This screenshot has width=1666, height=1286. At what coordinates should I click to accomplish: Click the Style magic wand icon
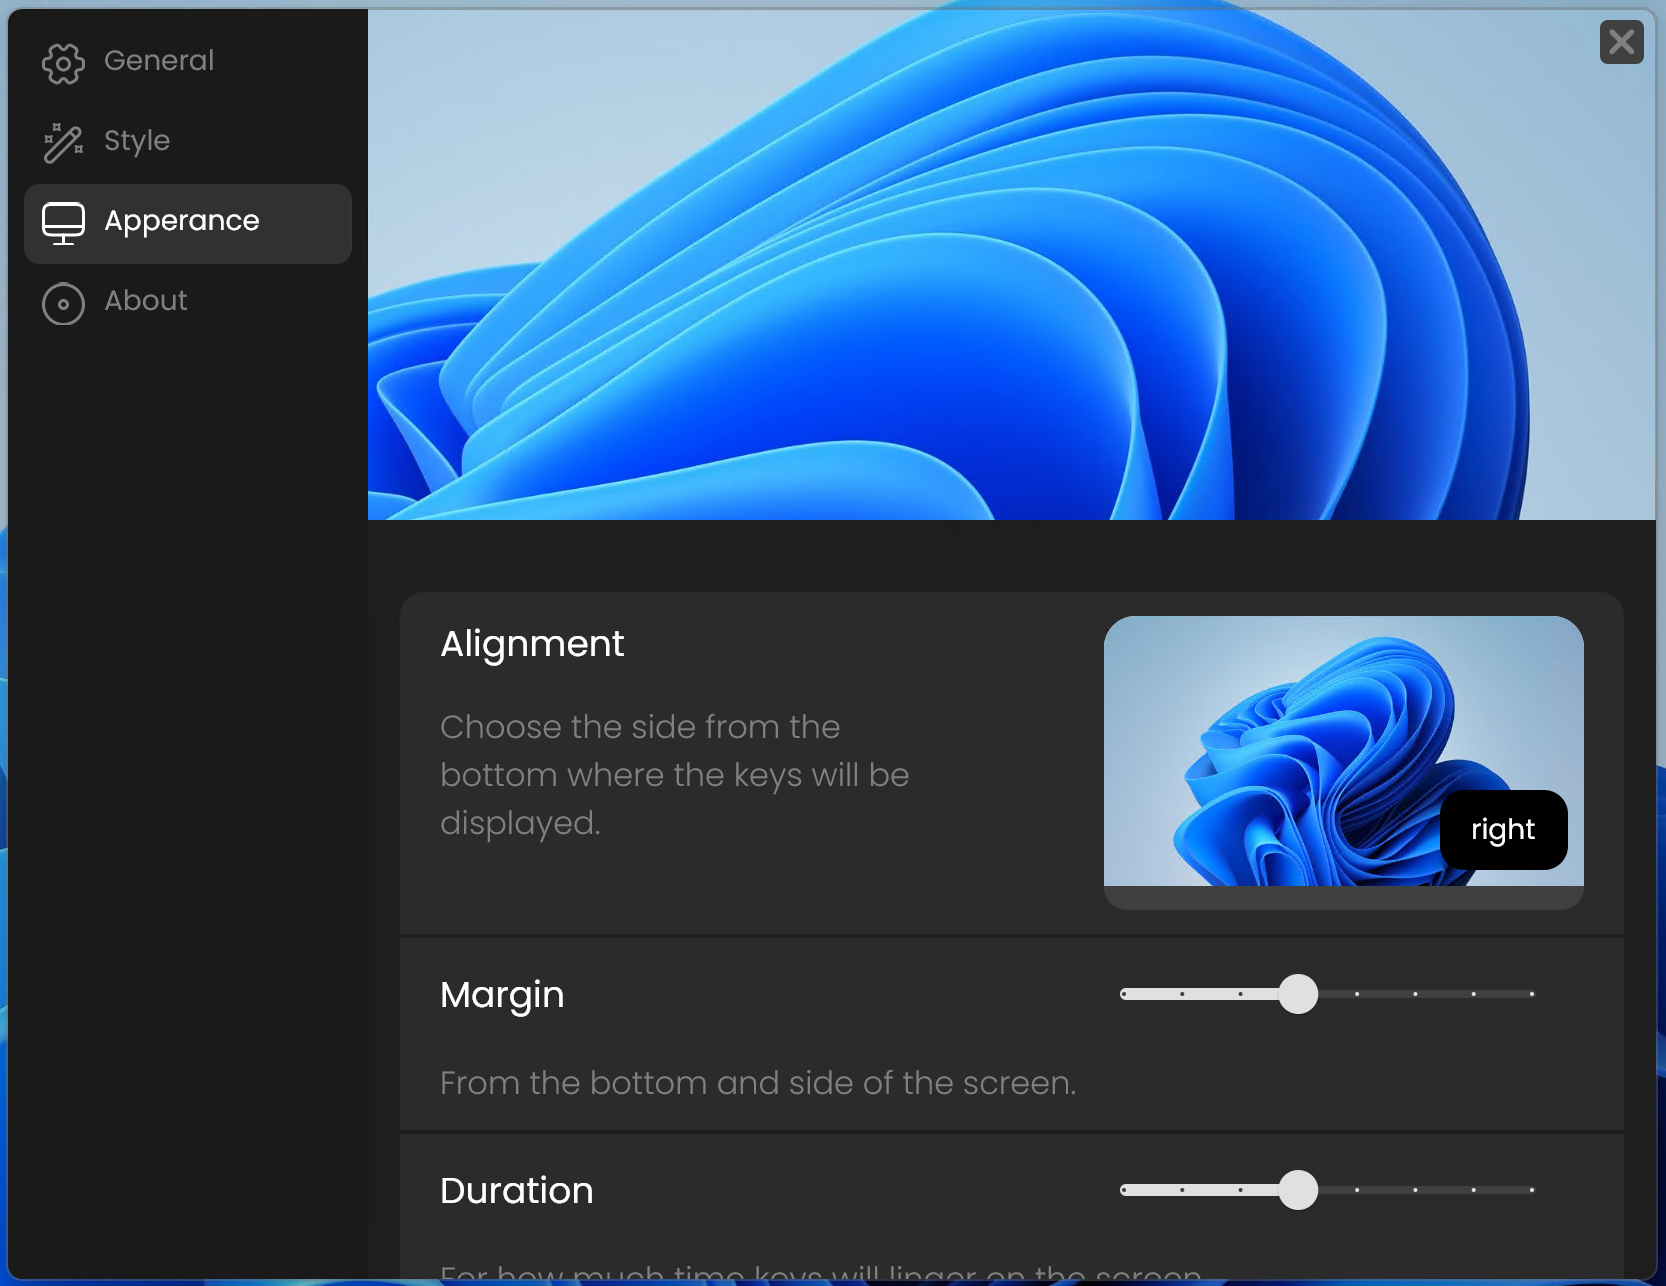[x=63, y=143]
